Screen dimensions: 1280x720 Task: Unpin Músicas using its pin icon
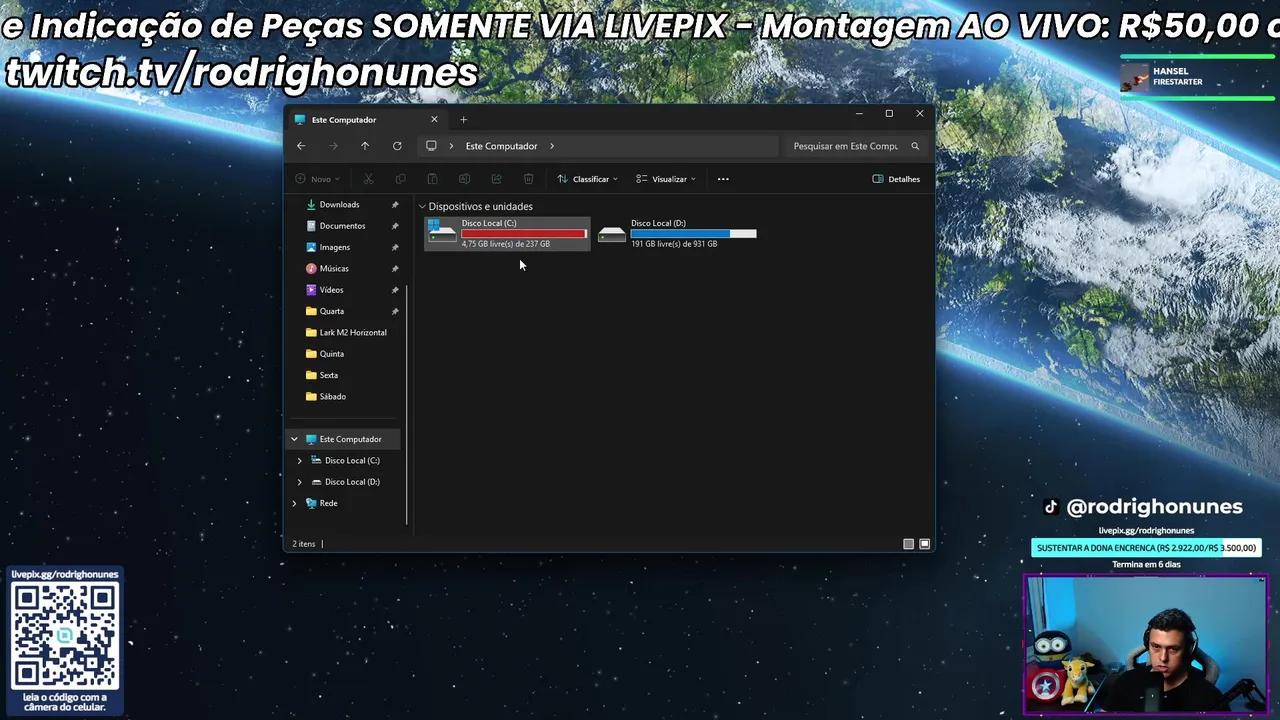tap(395, 269)
